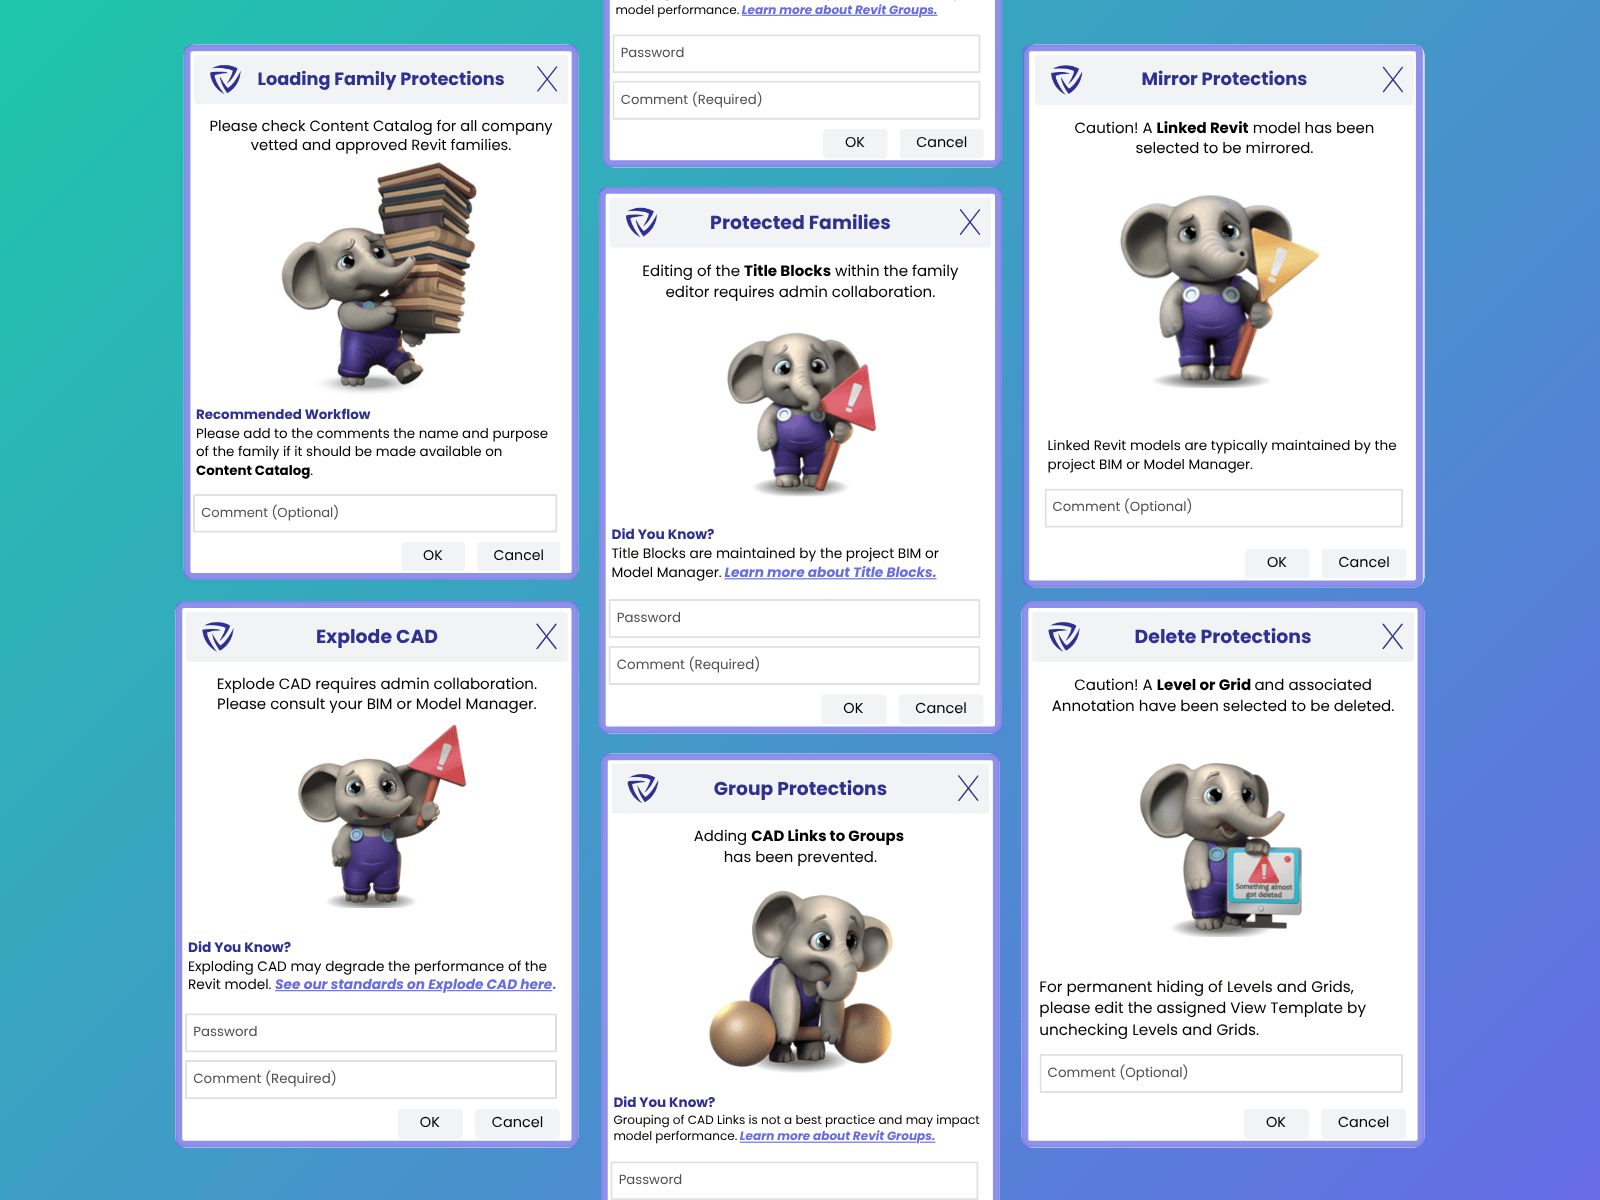
Task: Click Did You Know? heading in Explode CAD
Action: pyautogui.click(x=240, y=947)
